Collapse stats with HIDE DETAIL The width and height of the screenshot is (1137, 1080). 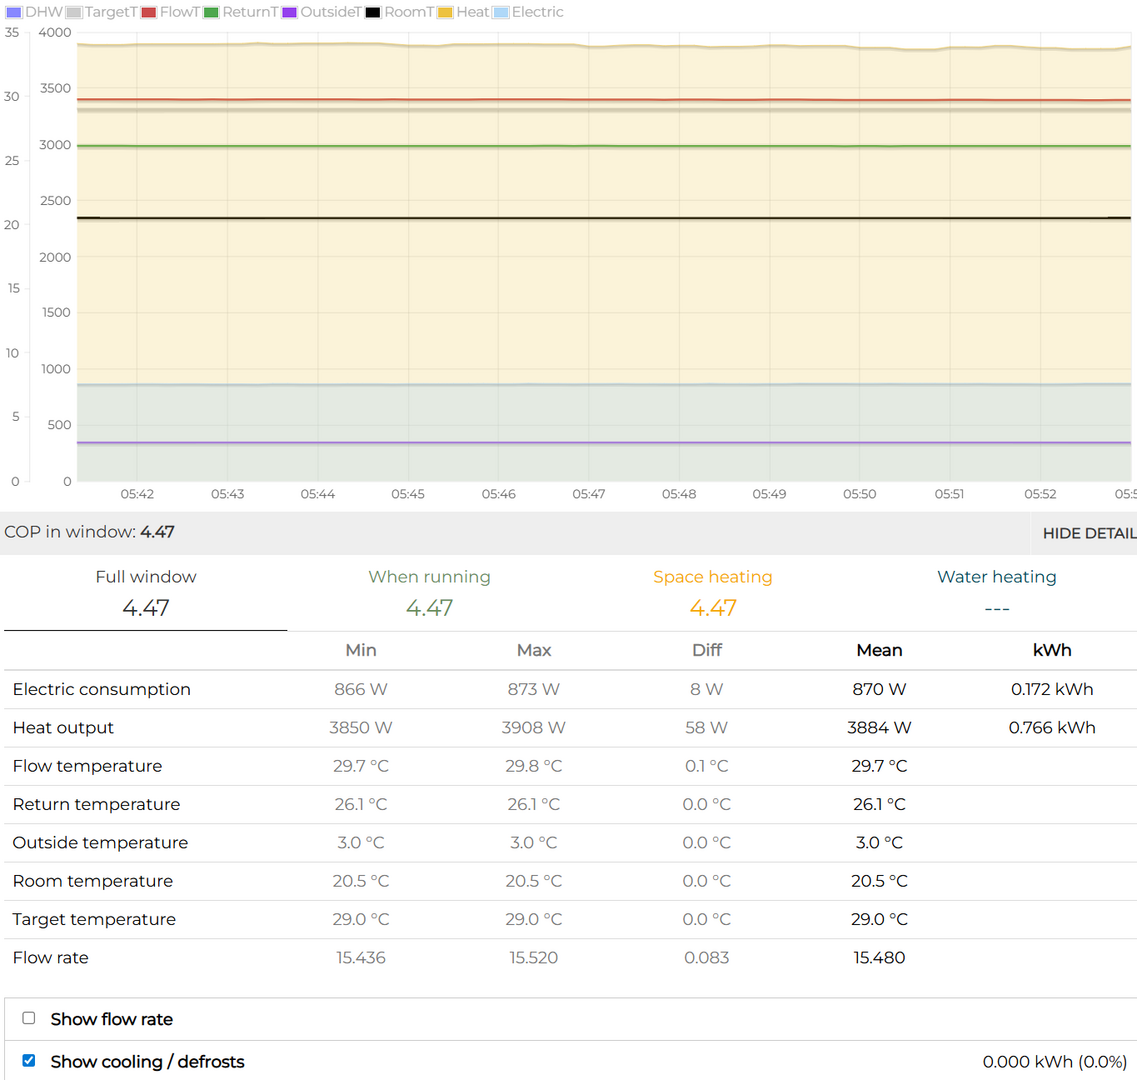click(1088, 533)
